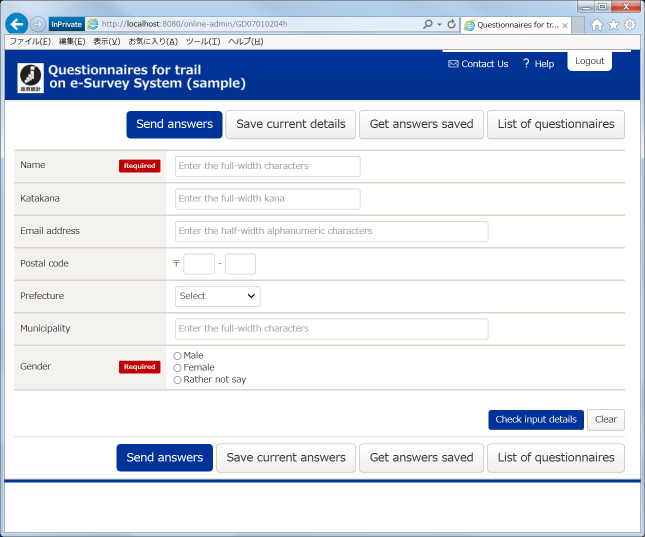Click the browser forward arrow button

click(38, 24)
